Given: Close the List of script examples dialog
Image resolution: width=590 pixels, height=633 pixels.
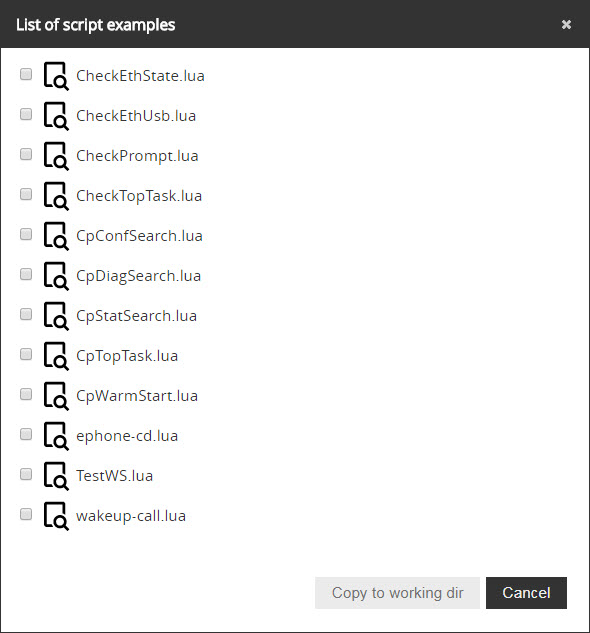Looking at the screenshot, I should [566, 25].
